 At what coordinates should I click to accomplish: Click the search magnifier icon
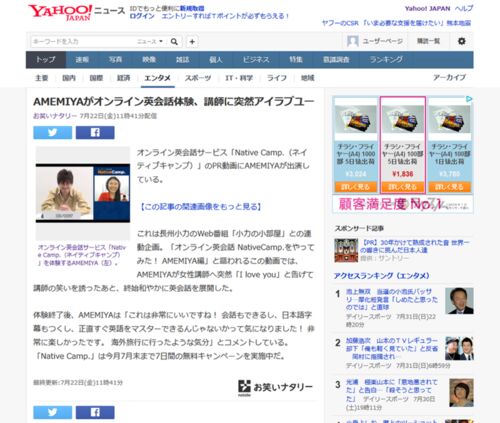click(174, 42)
